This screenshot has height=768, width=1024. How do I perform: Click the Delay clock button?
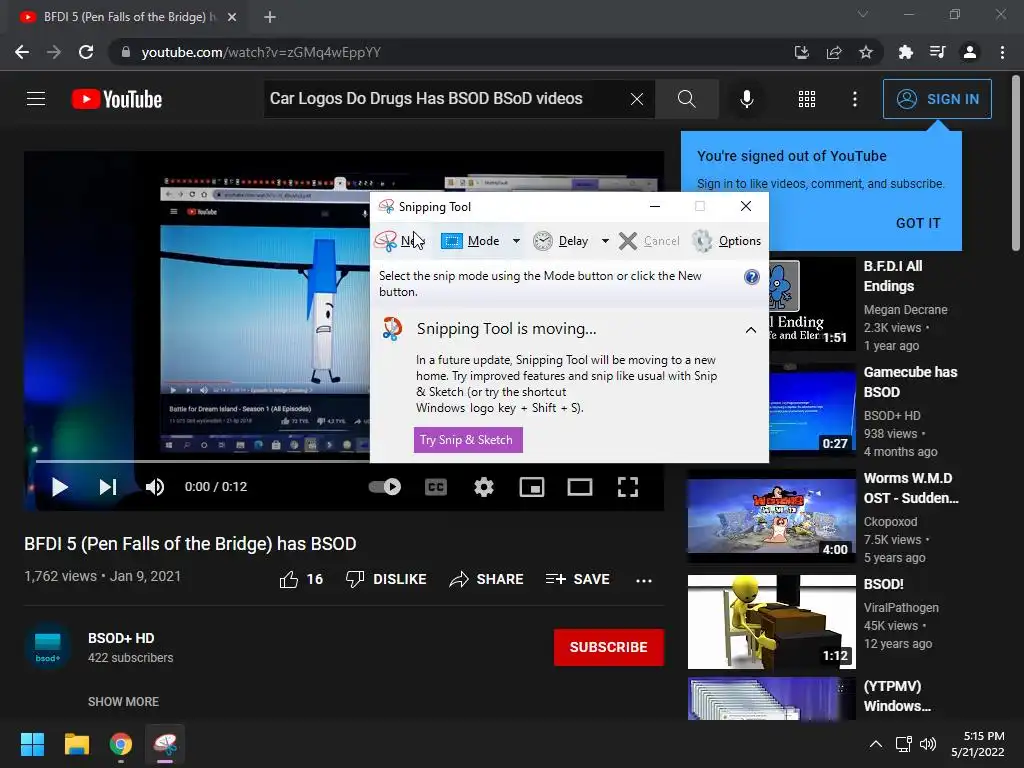560,241
